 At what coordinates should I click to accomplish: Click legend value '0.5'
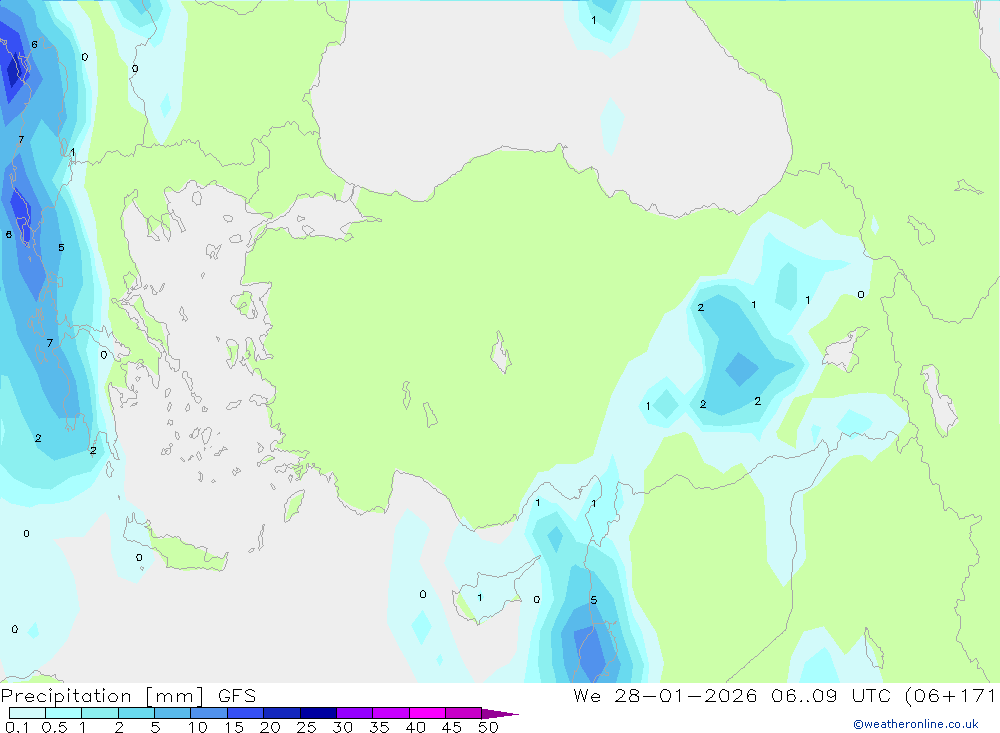(x=54, y=727)
